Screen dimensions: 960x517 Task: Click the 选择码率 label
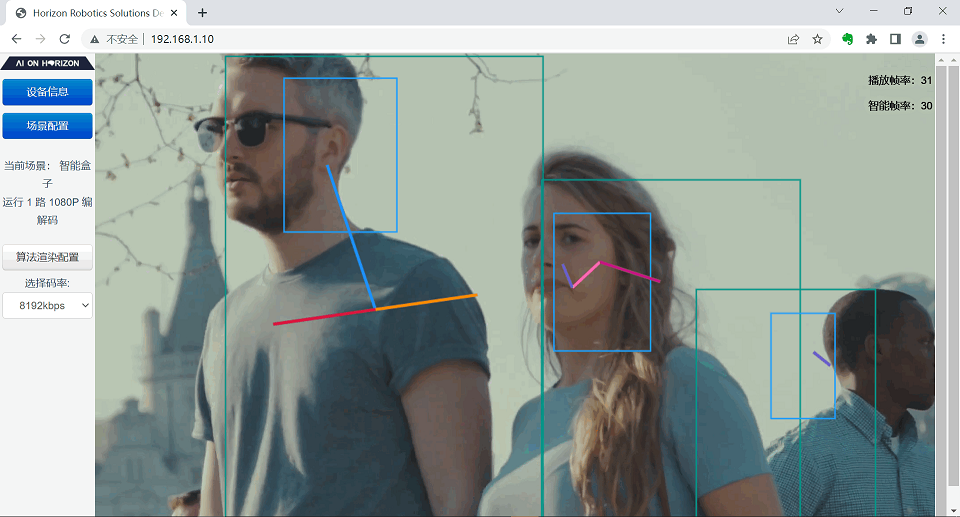47,283
